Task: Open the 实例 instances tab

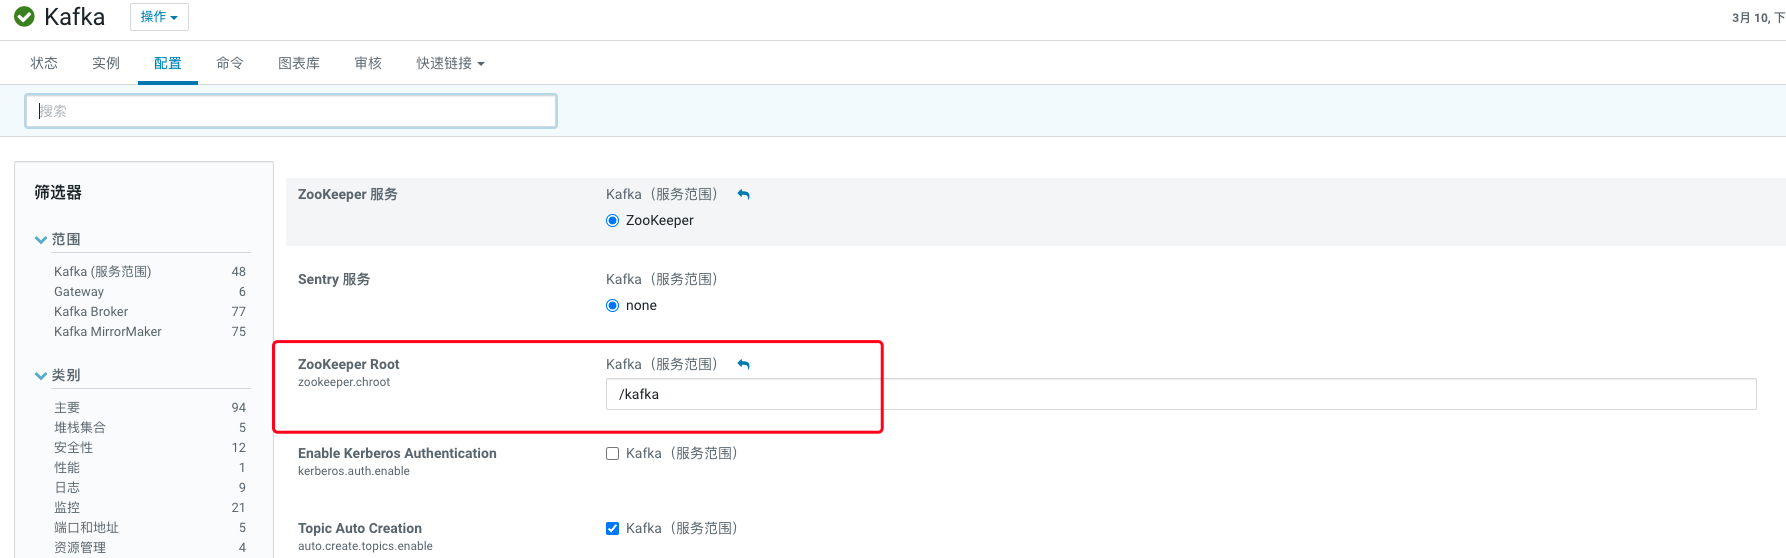Action: [x=106, y=63]
